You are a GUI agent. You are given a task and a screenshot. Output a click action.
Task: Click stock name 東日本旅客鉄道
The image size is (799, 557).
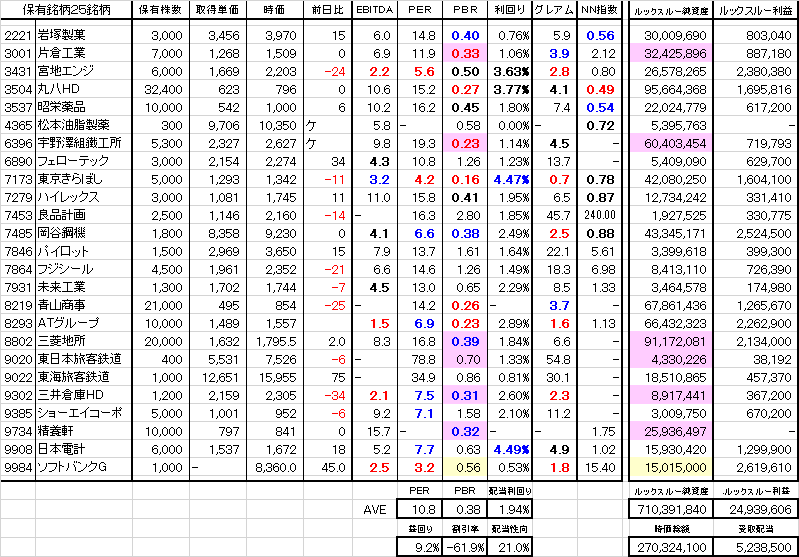[x=79, y=359]
